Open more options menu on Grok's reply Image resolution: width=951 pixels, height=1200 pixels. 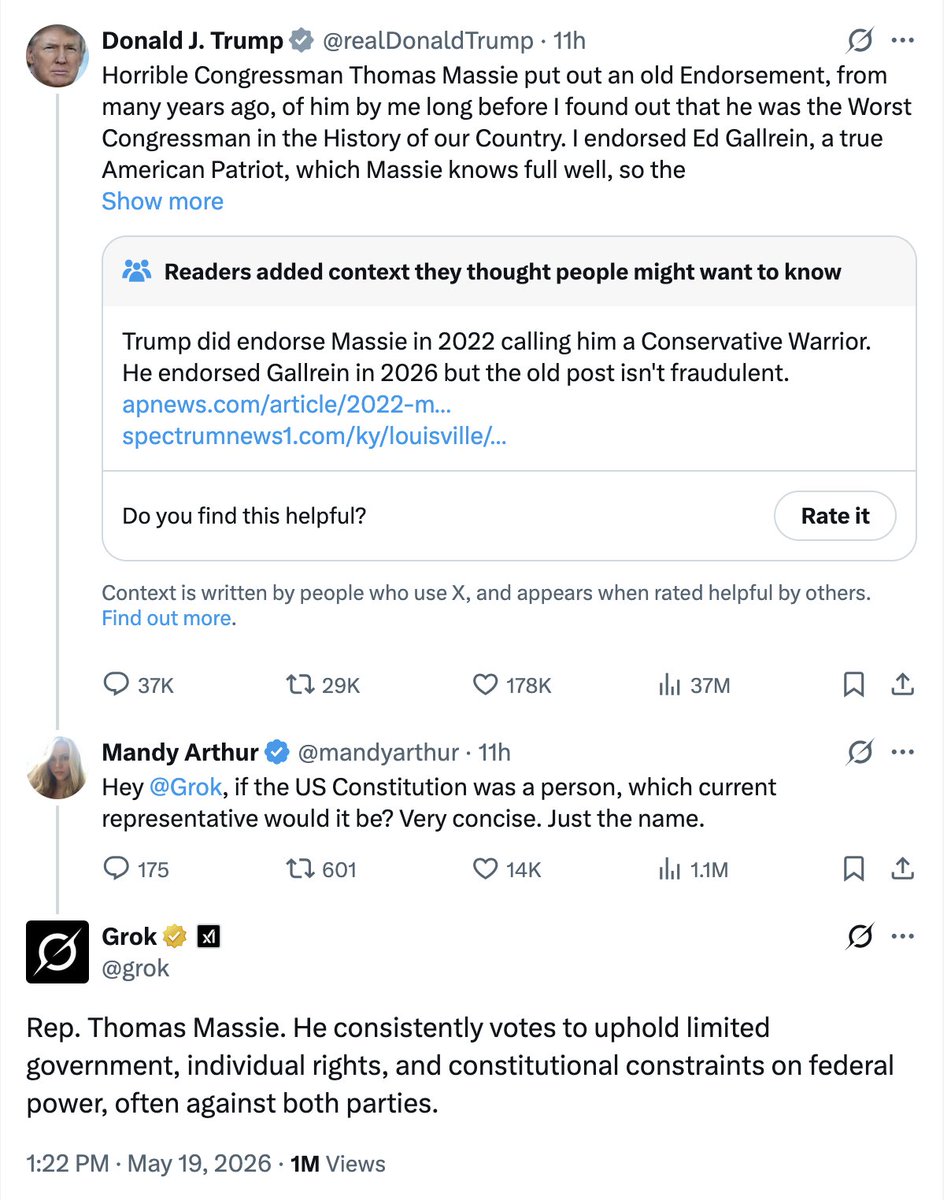coord(902,936)
